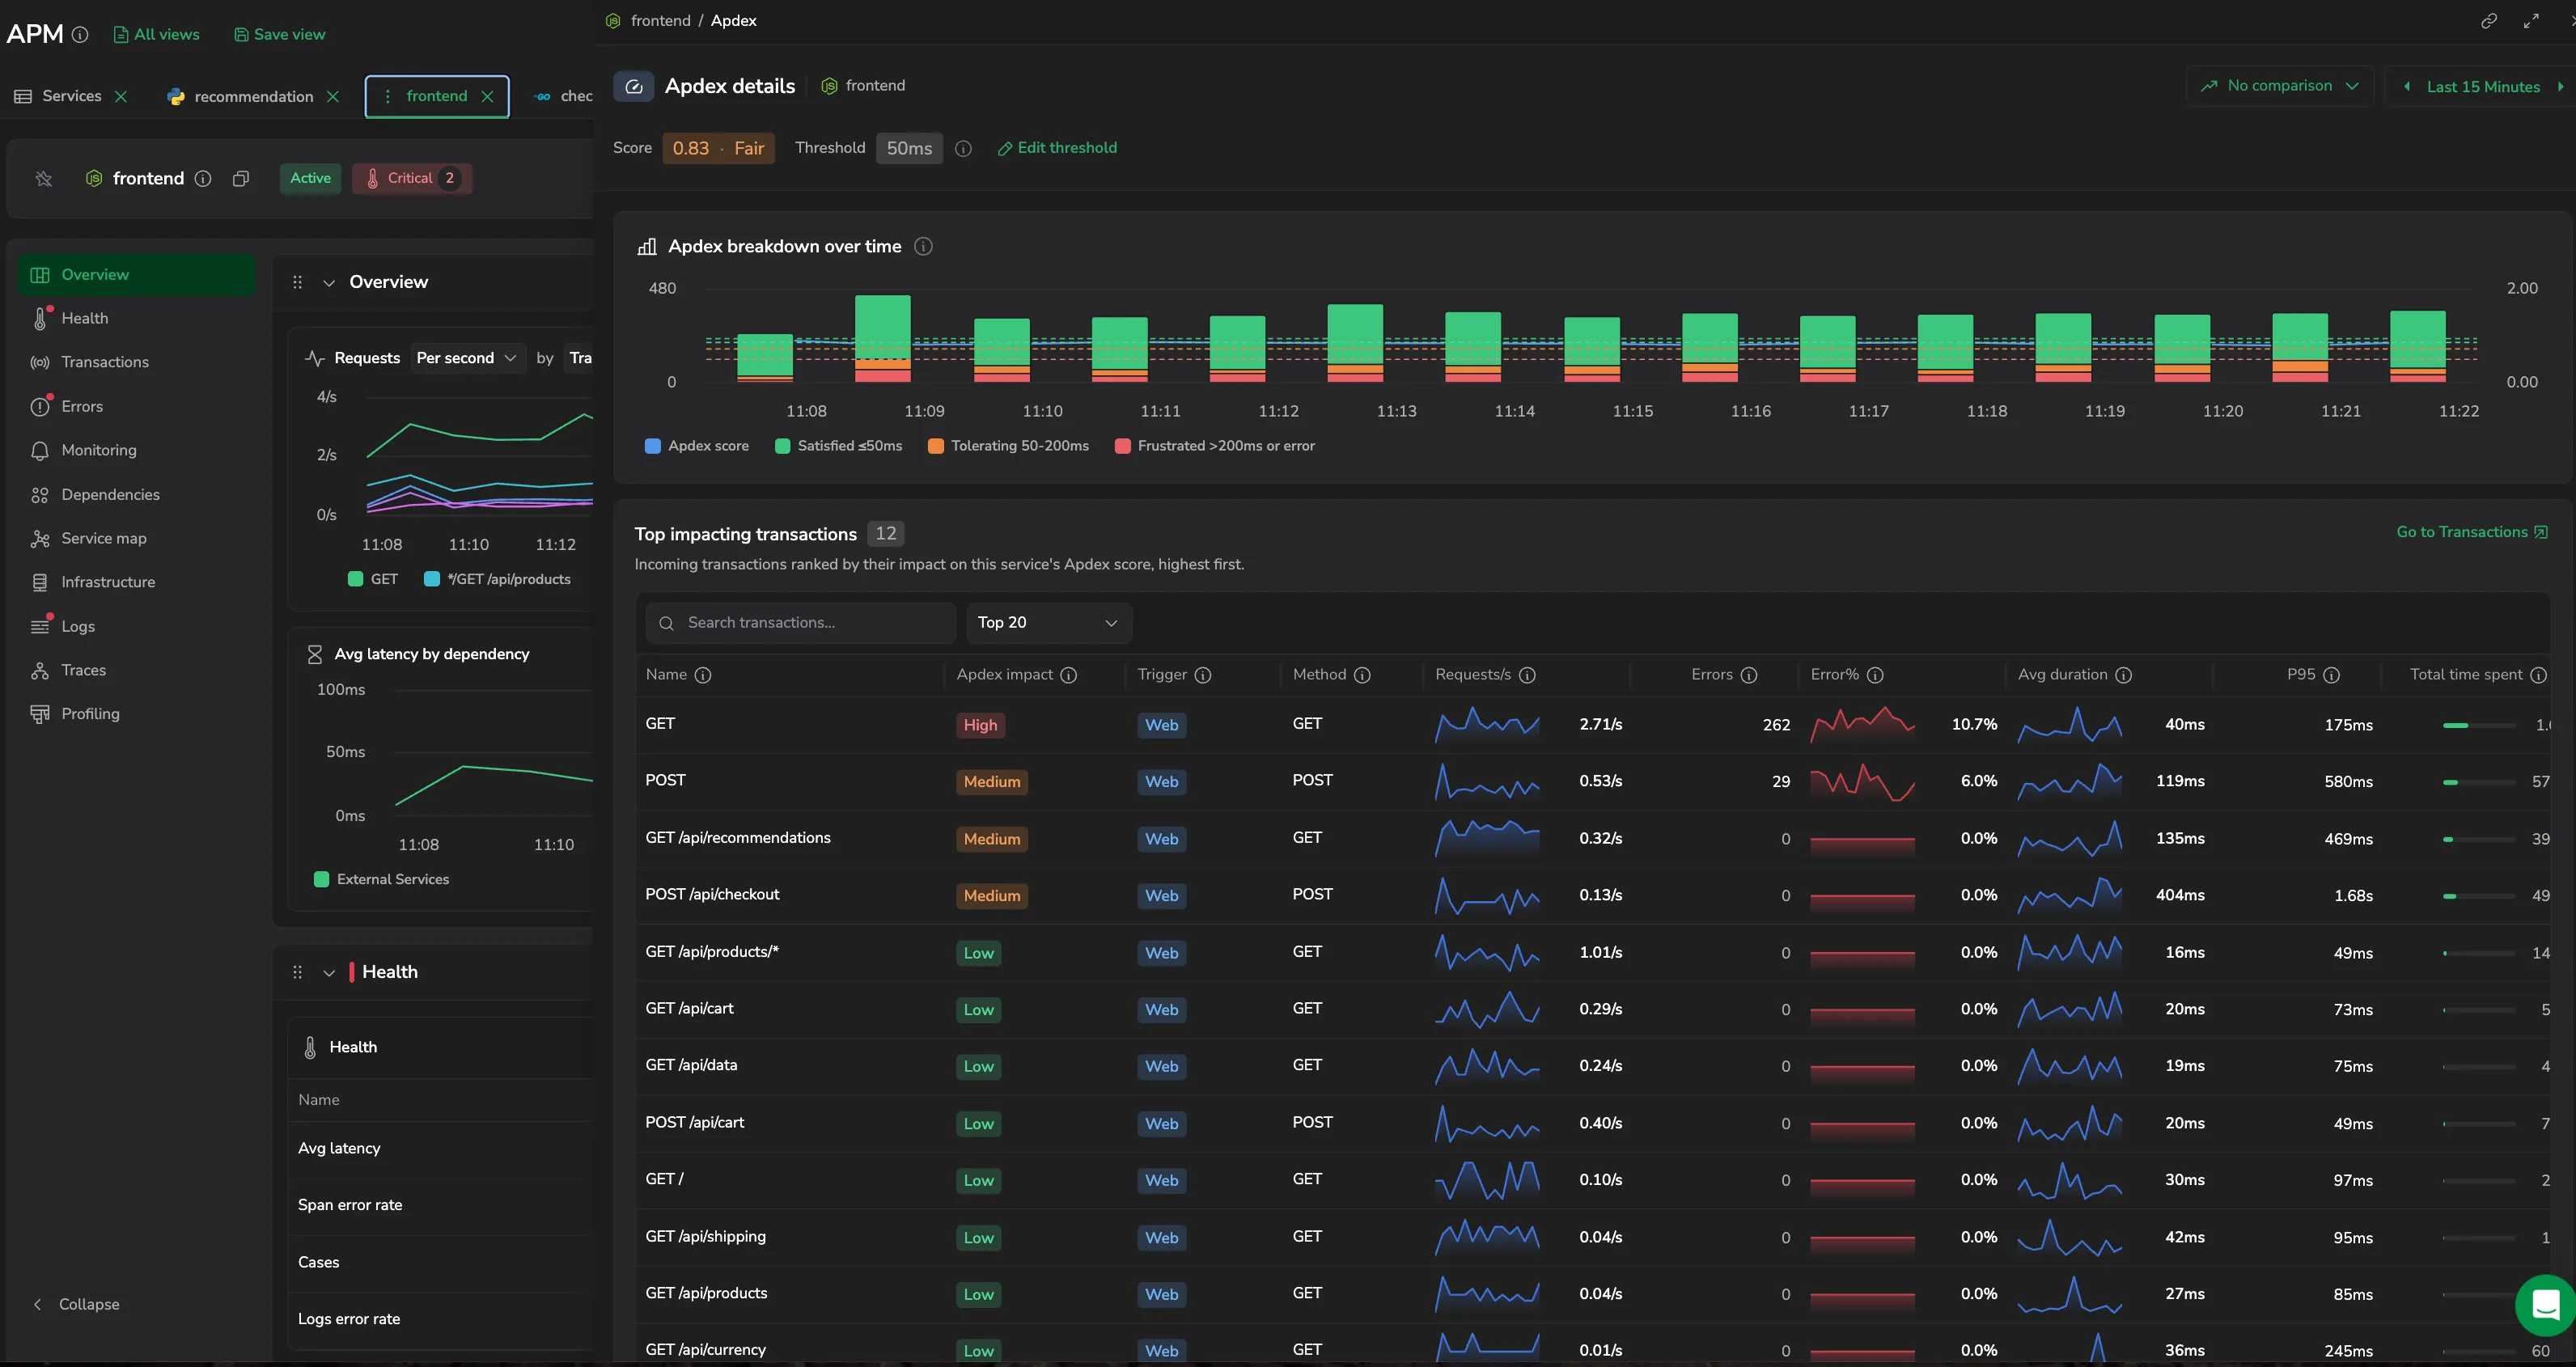Collapse the Overview section chevron
The width and height of the screenshot is (2576, 1367).
pos(328,282)
